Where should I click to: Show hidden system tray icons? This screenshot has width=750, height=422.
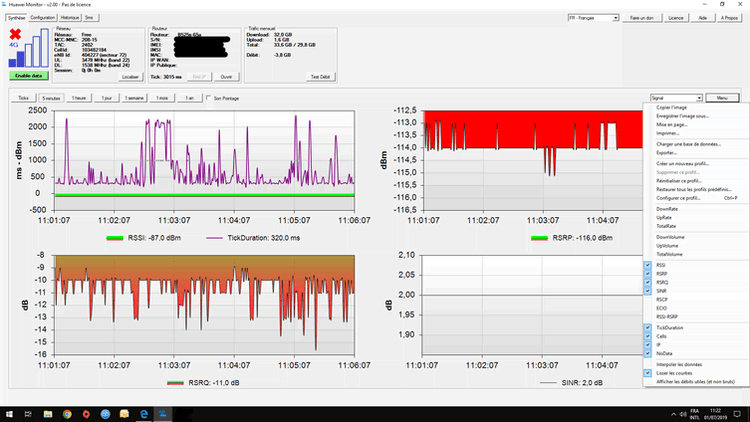[673, 414]
